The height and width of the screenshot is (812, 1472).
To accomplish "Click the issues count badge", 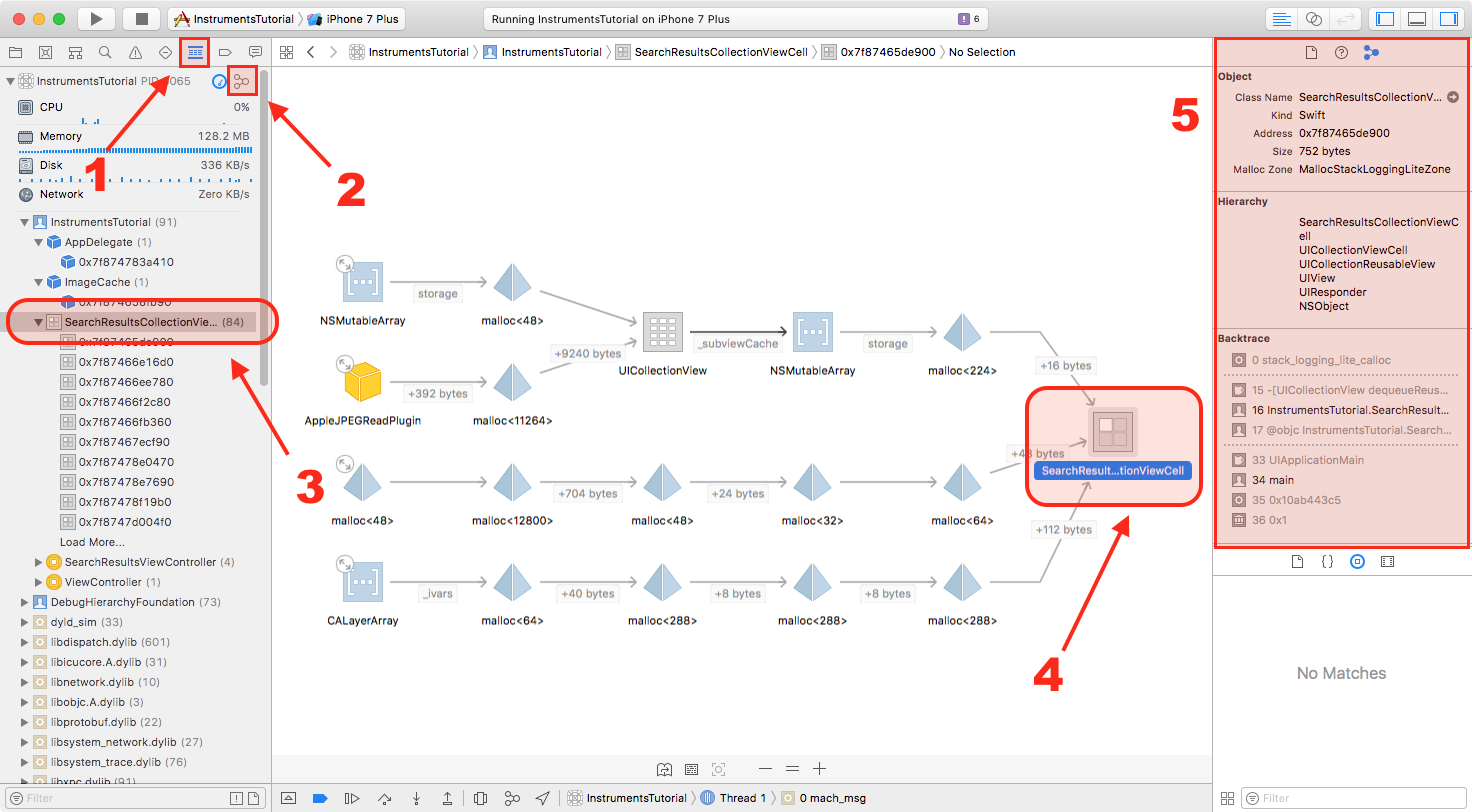I will 969,19.
